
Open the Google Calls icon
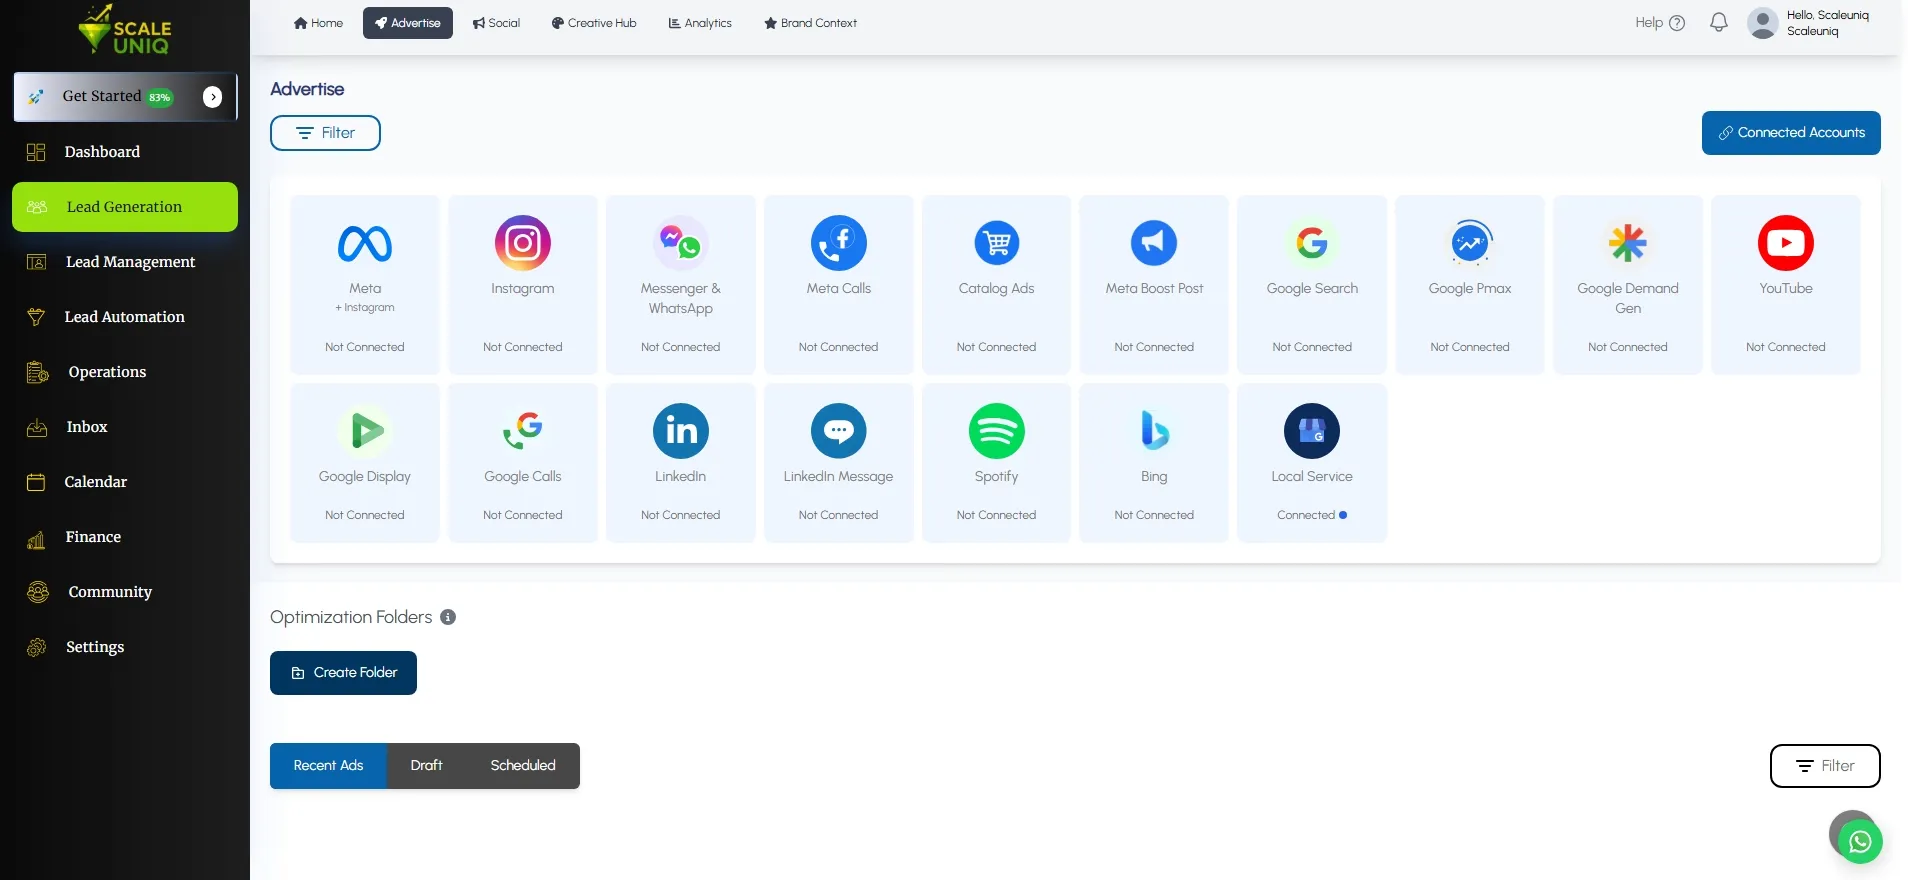(x=523, y=431)
